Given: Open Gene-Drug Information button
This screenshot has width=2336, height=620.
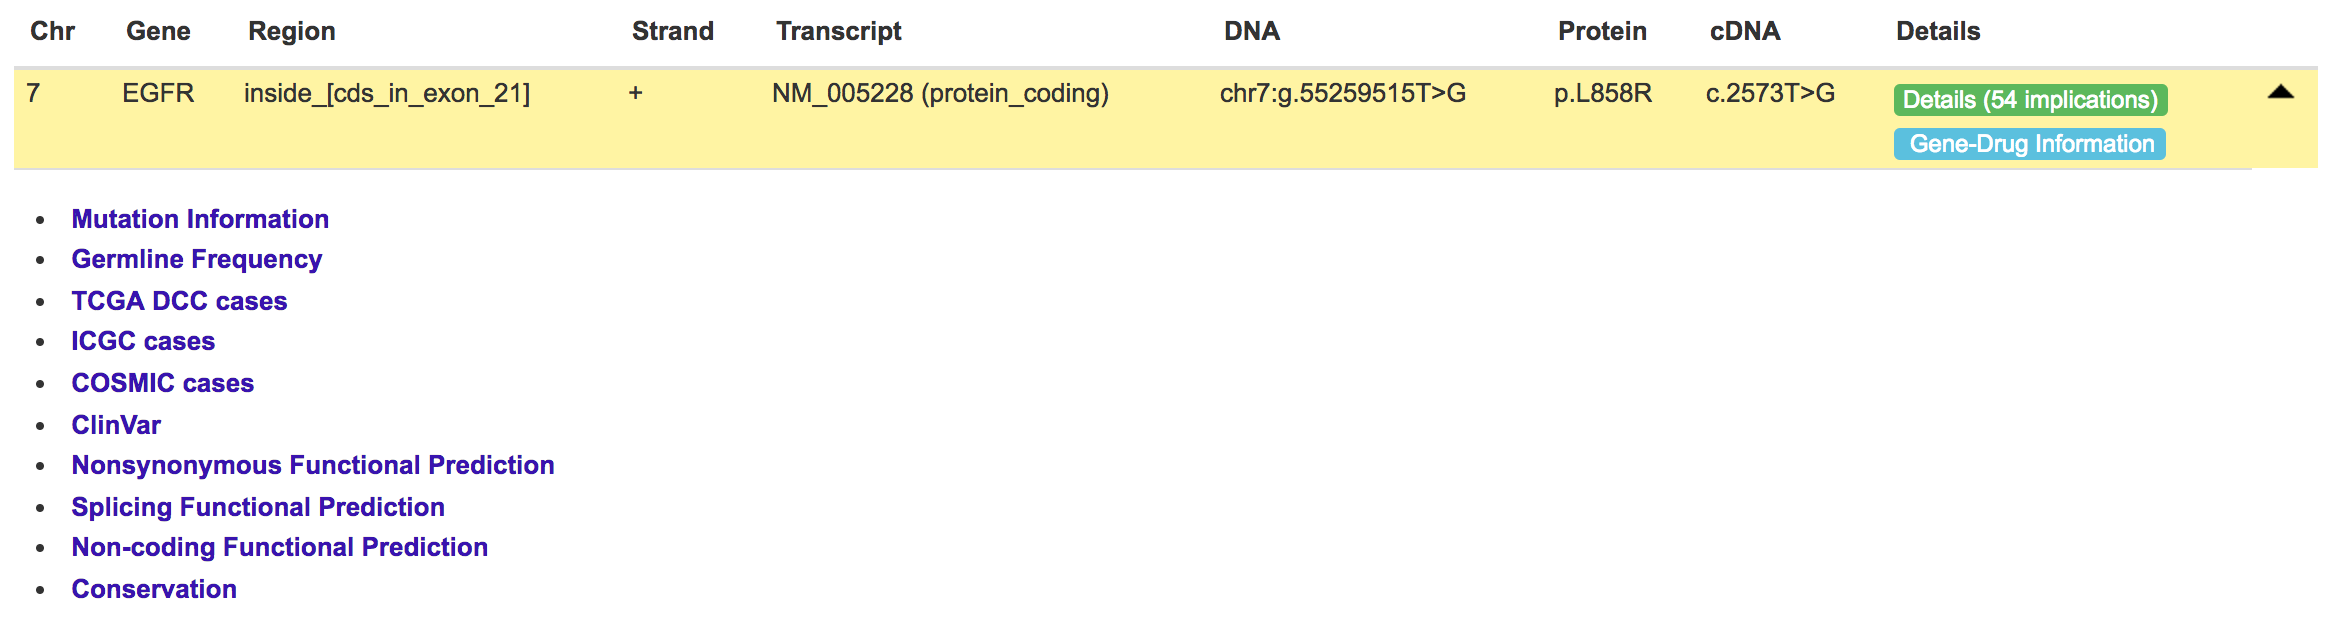Looking at the screenshot, I should 2029,144.
